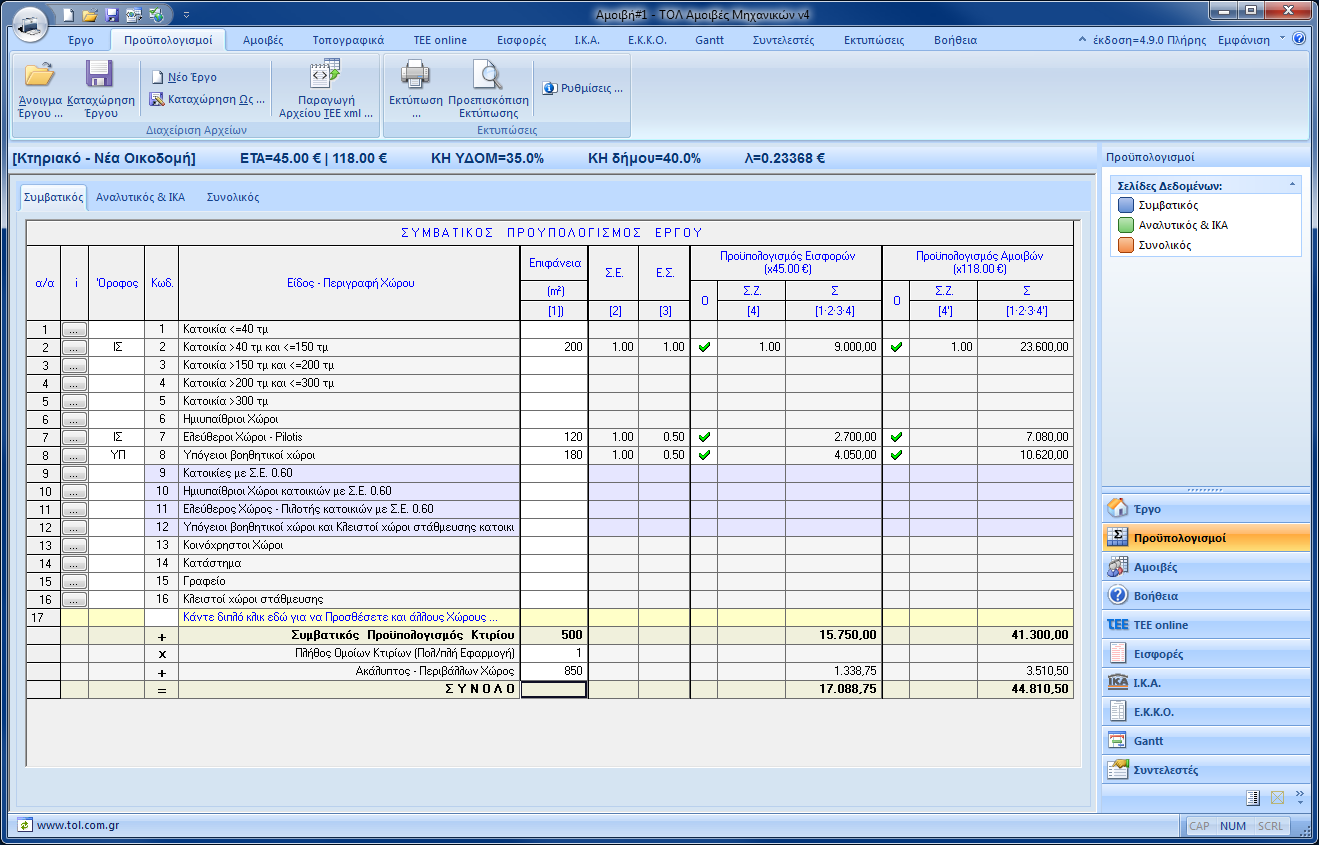Click the list-view icon below navigation pane
This screenshot has height=845, width=1319.
1253,798
